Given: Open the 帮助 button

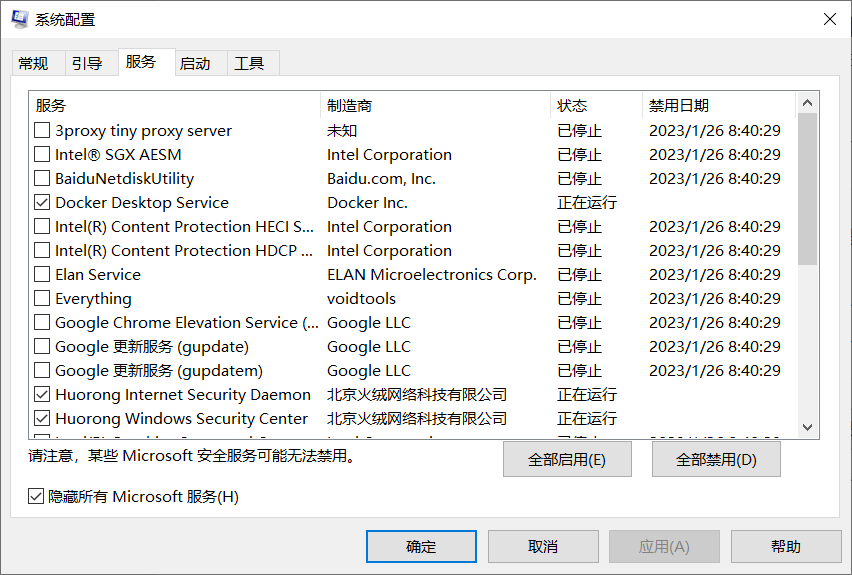Looking at the screenshot, I should coord(786,546).
